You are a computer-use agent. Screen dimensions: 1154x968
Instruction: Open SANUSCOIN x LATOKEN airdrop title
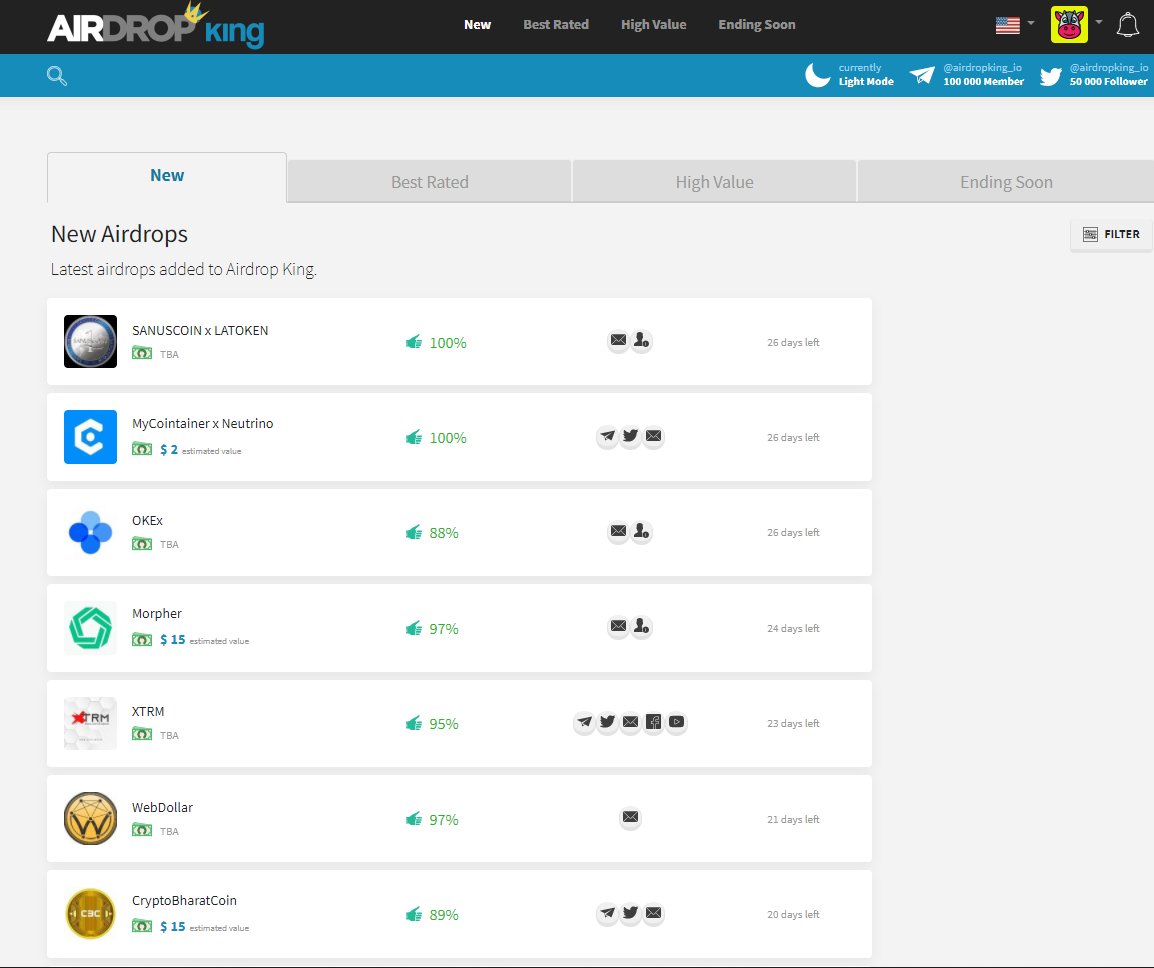200,331
